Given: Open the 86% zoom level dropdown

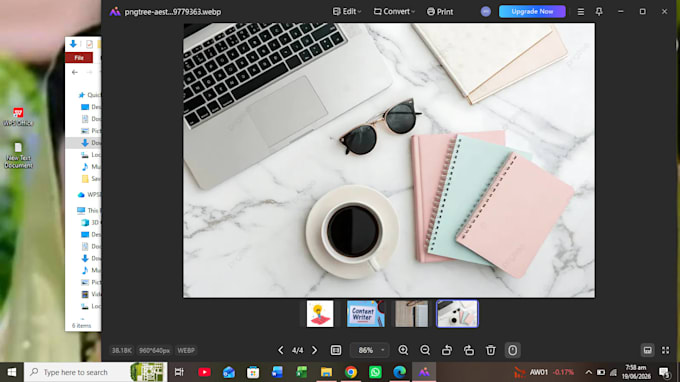Looking at the screenshot, I should click(x=369, y=350).
